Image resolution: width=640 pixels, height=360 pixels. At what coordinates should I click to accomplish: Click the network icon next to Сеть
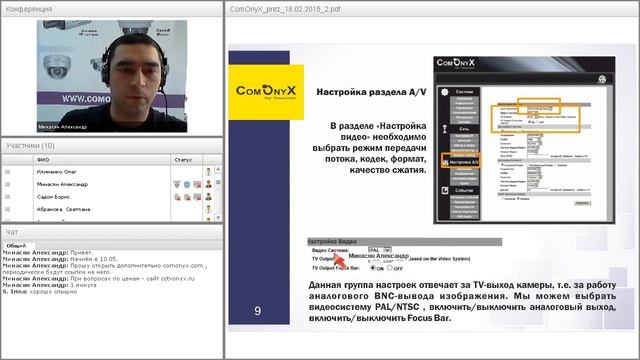pyautogui.click(x=444, y=129)
